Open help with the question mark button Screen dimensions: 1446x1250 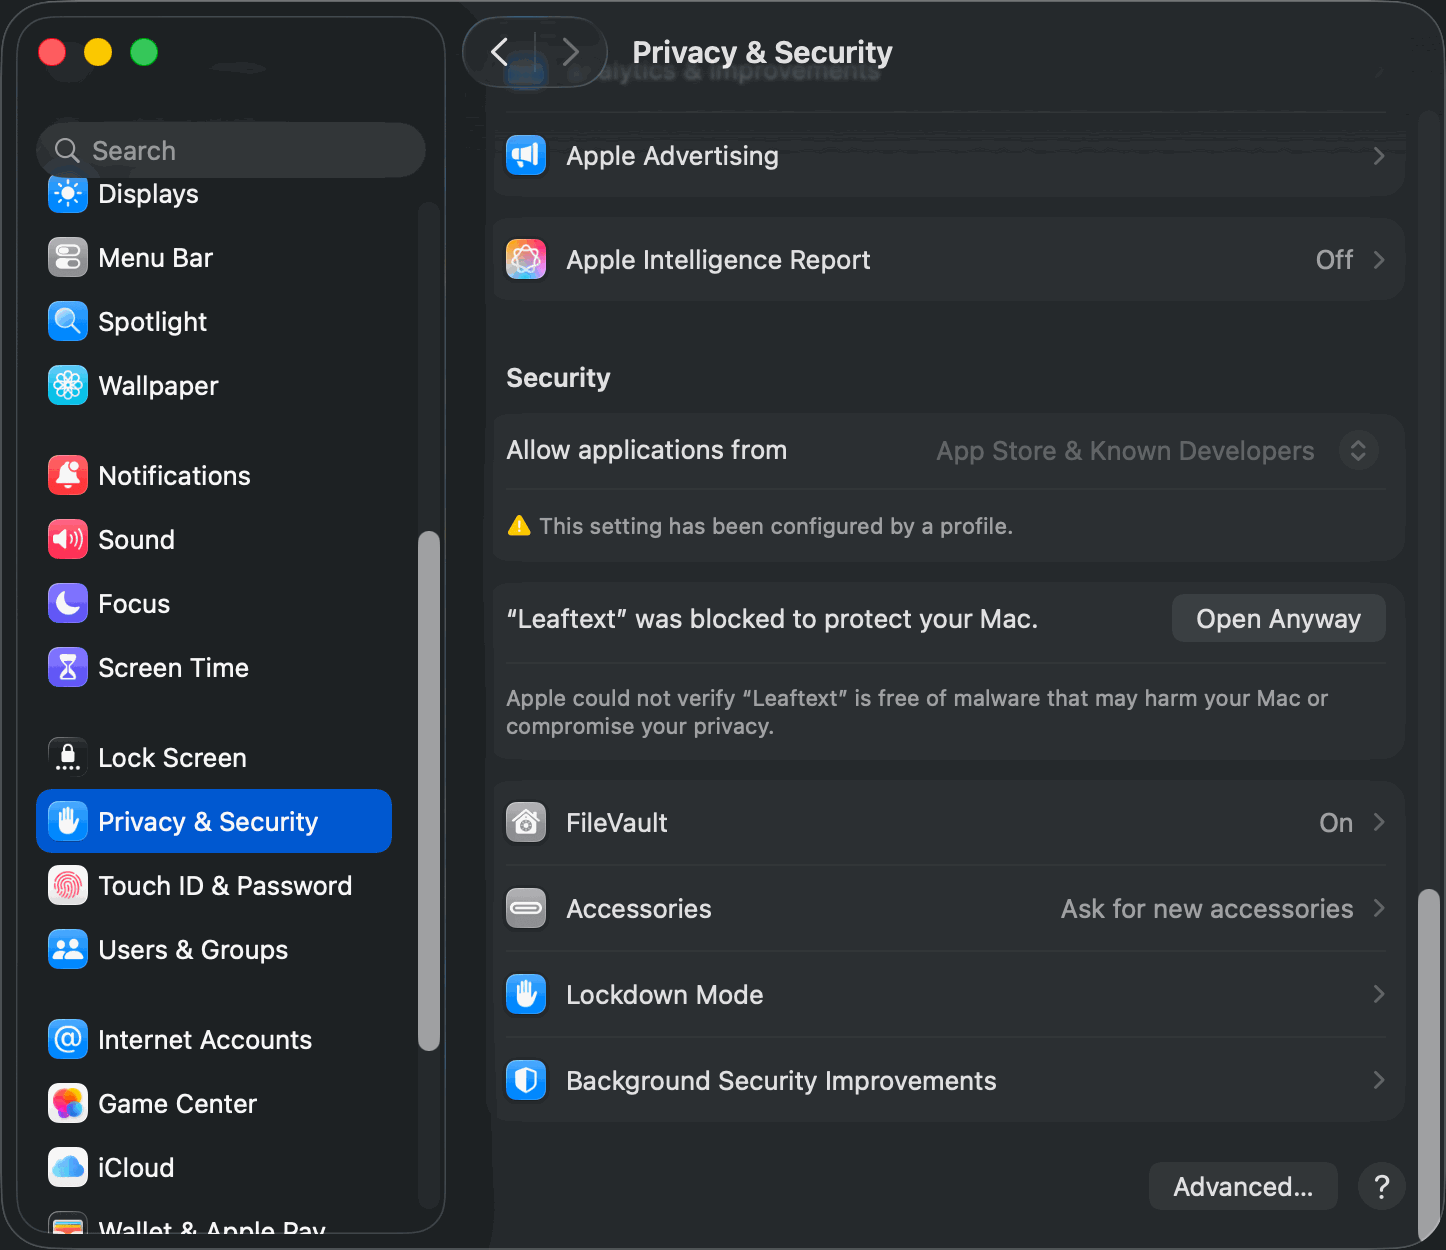tap(1382, 1187)
